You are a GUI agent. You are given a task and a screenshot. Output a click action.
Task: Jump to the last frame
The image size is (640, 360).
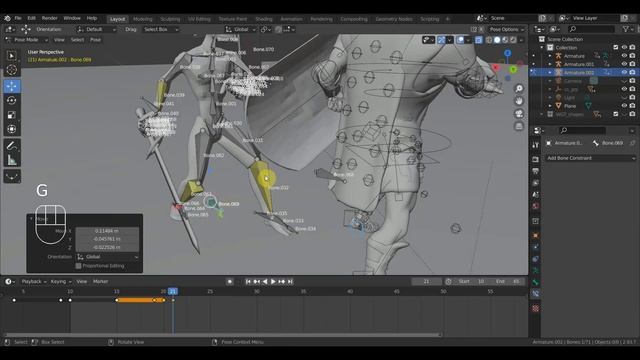pos(290,282)
